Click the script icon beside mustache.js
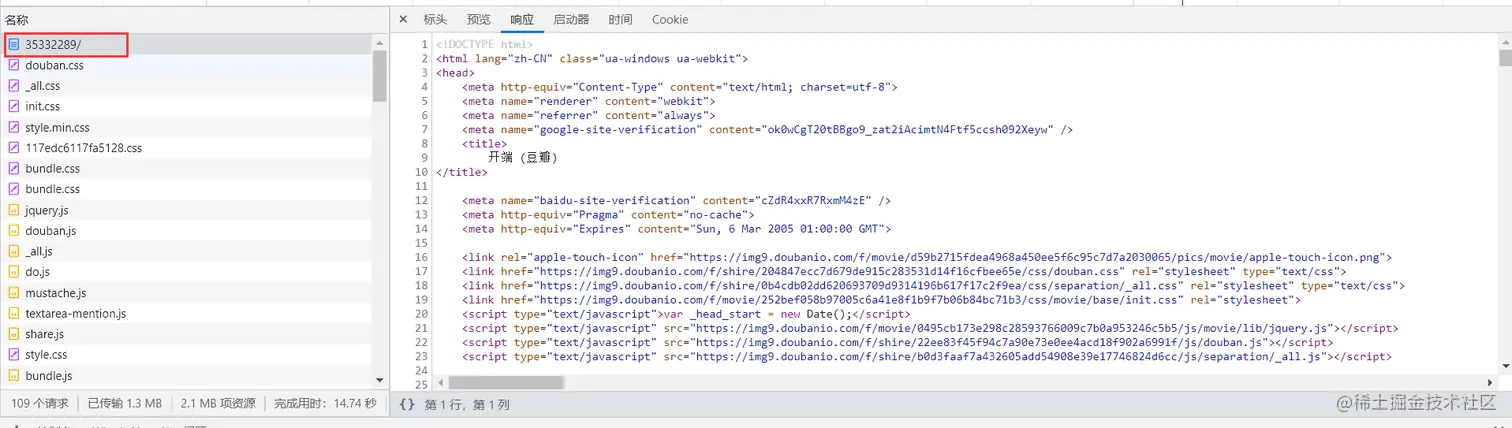The height and width of the screenshot is (428, 1512). [x=14, y=293]
